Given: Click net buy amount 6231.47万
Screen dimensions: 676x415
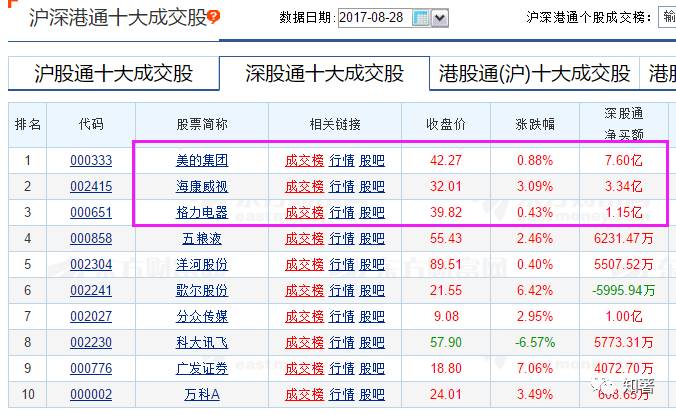Looking at the screenshot, I should 623,238.
